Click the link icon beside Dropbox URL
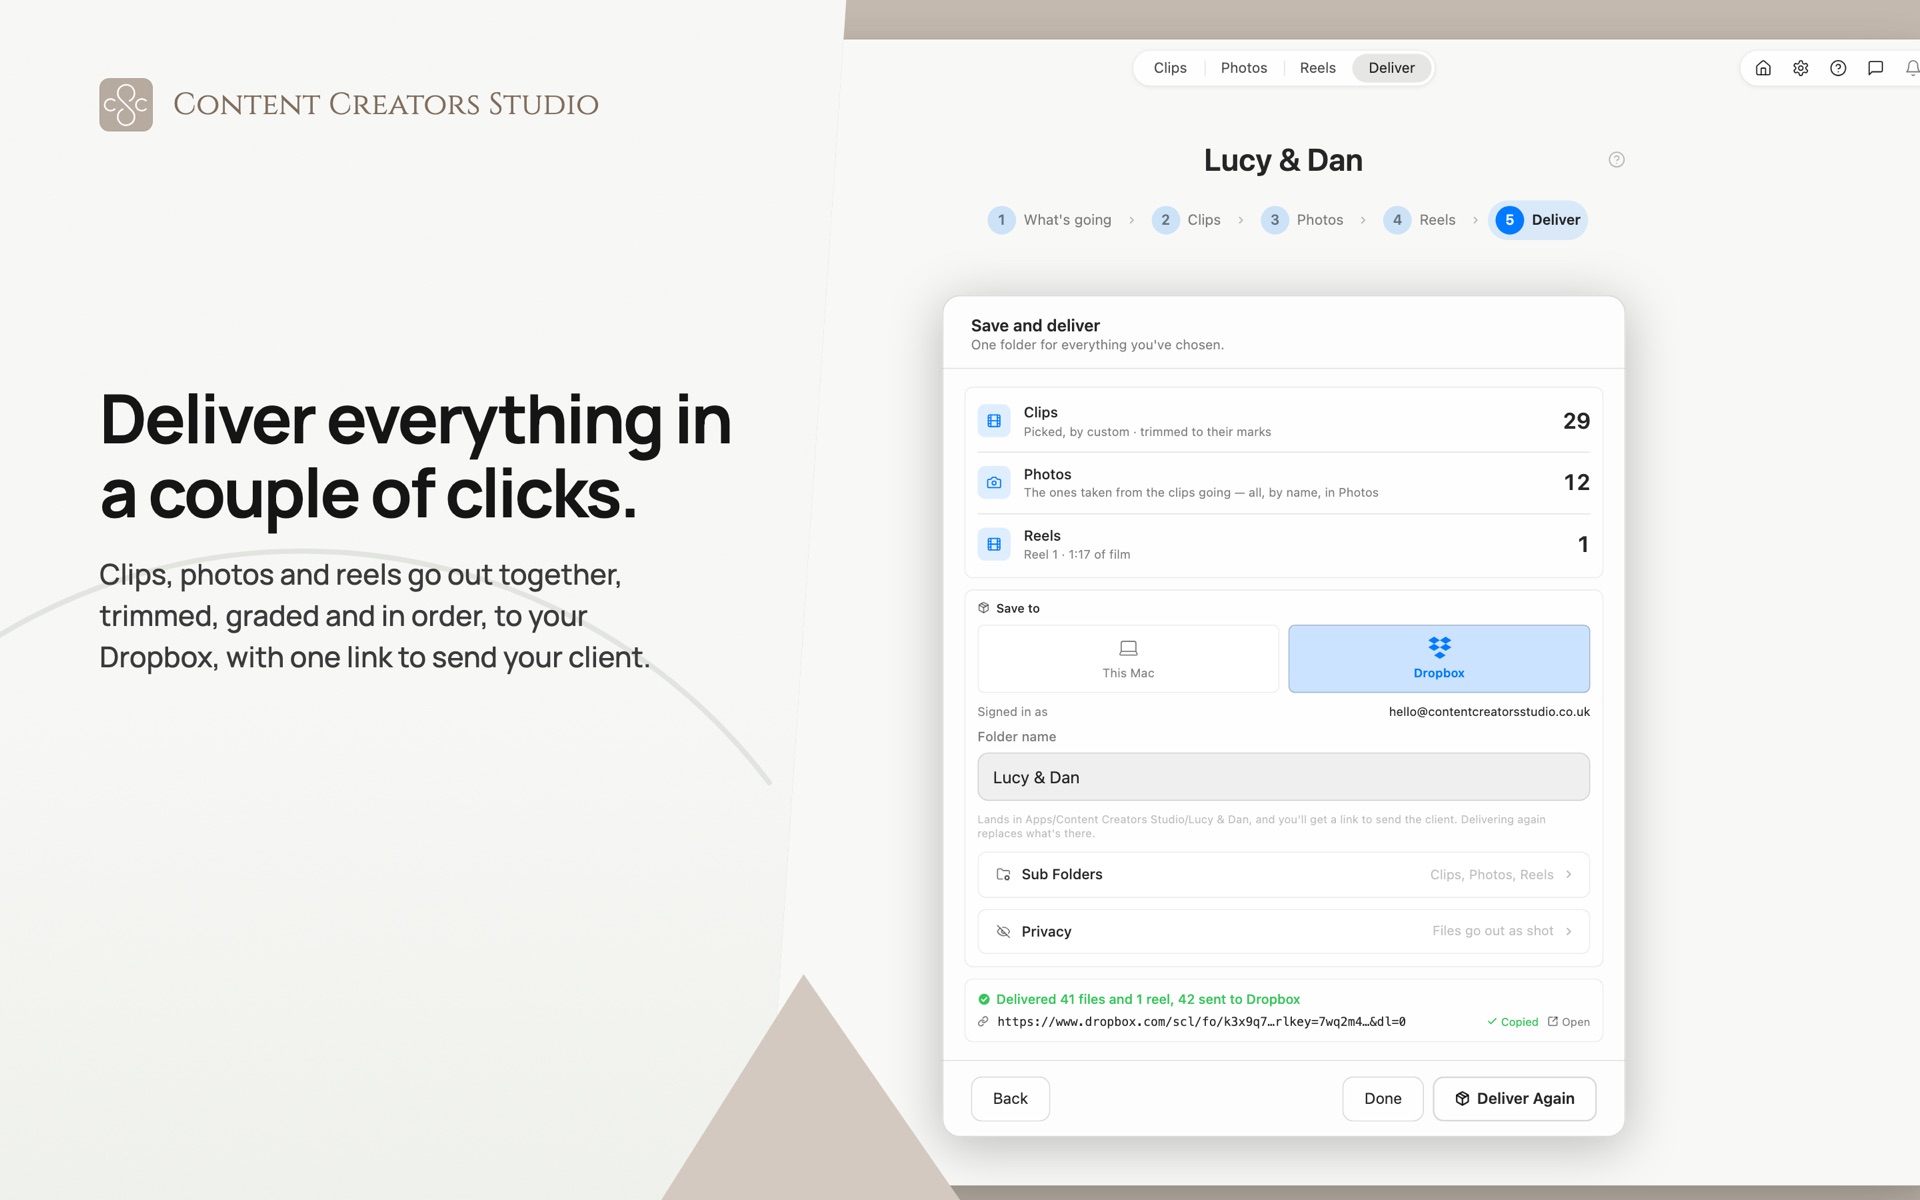The image size is (1920, 1200). (983, 1021)
